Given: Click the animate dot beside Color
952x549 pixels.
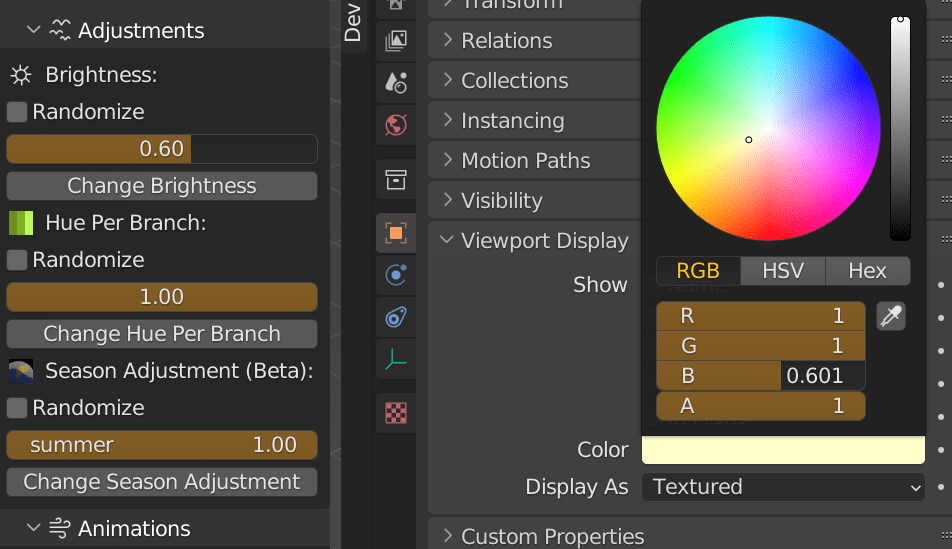Looking at the screenshot, I should [x=941, y=450].
